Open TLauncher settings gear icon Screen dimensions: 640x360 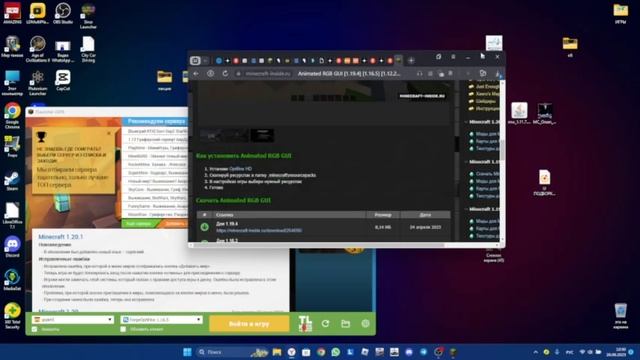pos(365,324)
